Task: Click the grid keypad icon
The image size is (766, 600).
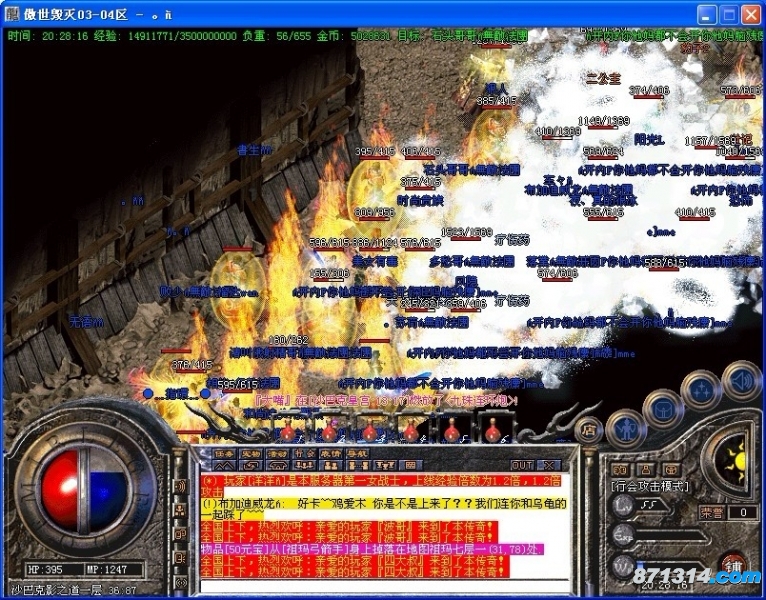Action: click(x=410, y=465)
